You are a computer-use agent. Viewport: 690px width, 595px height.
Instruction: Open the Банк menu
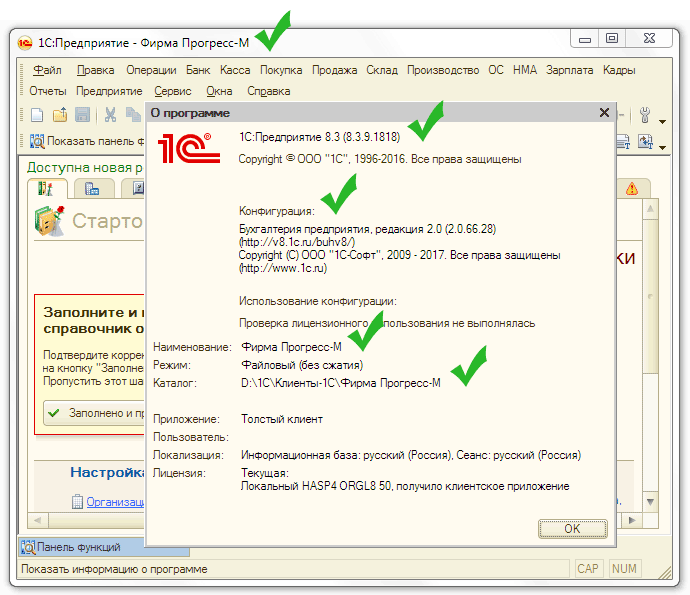click(x=198, y=70)
